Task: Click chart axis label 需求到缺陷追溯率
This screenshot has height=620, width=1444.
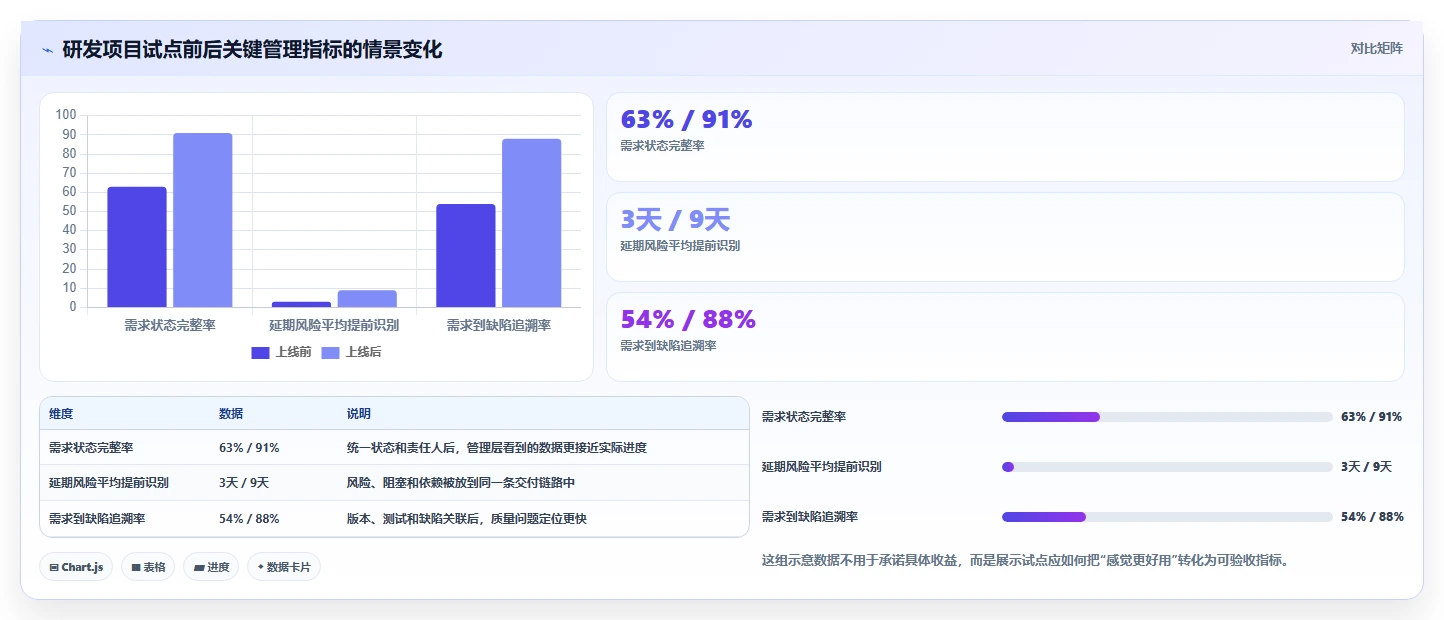Action: point(499,325)
